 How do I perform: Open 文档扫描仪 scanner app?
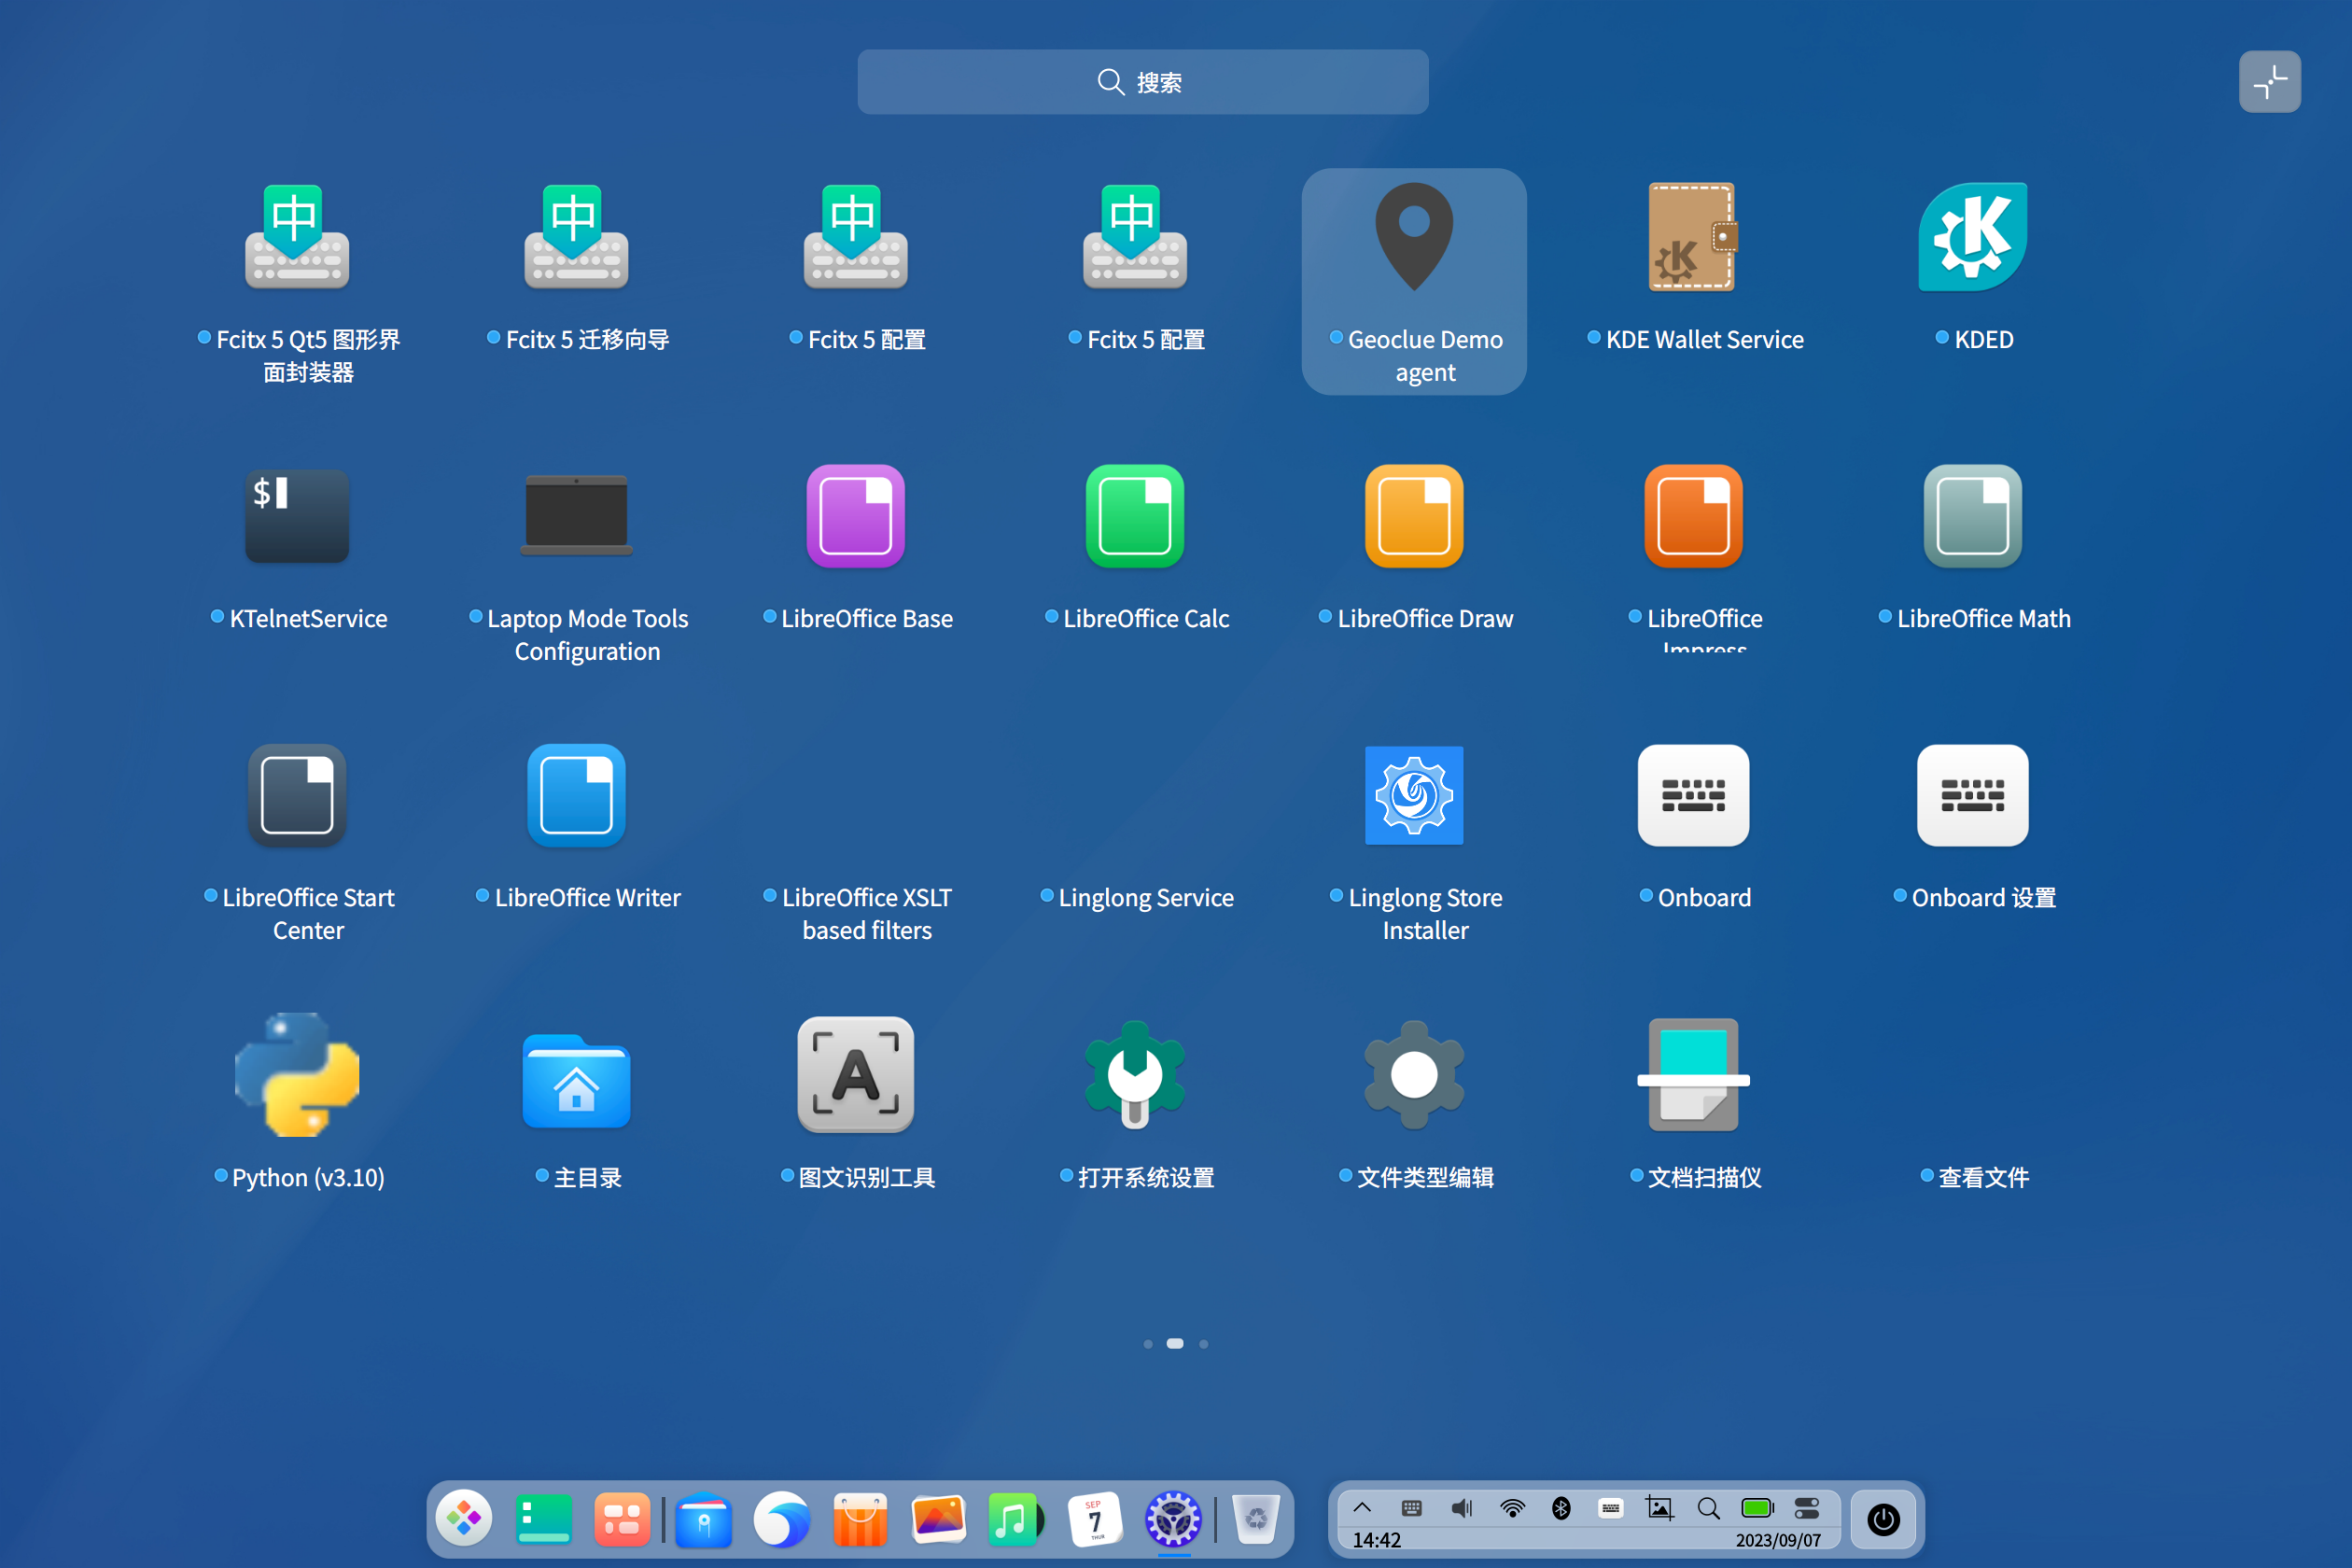pos(1693,1075)
